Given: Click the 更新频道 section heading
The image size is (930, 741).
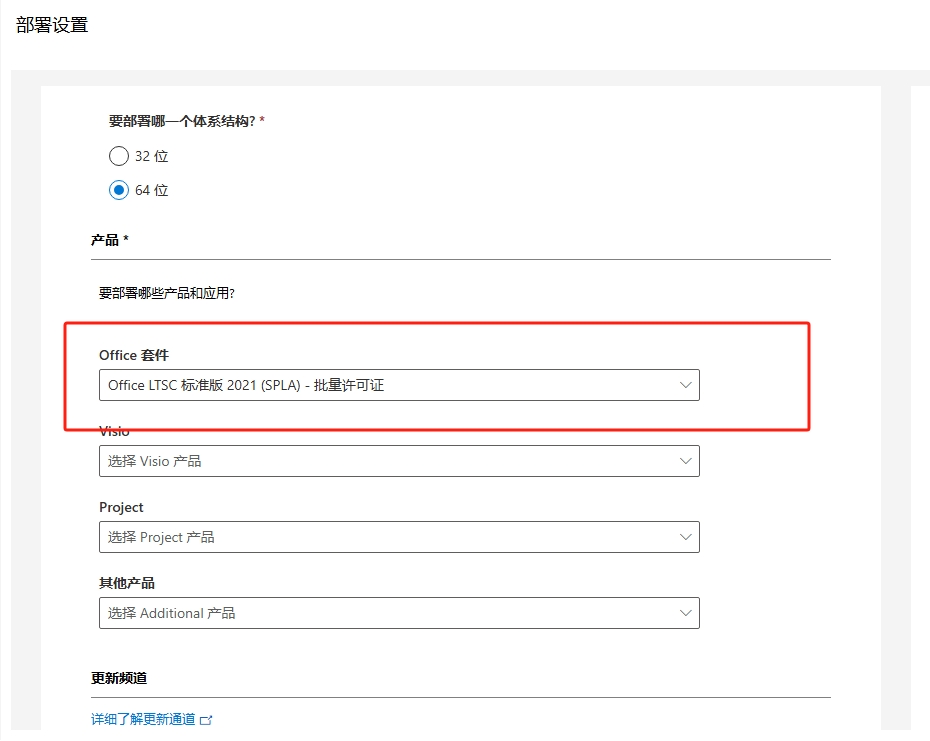Looking at the screenshot, I should pos(119,678).
